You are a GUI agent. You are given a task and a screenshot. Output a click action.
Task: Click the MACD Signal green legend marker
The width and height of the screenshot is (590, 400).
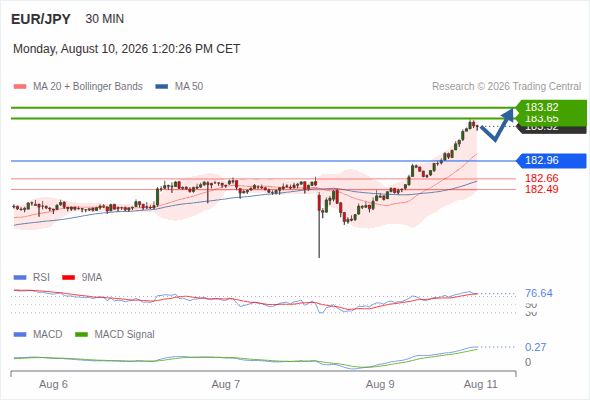coord(81,335)
